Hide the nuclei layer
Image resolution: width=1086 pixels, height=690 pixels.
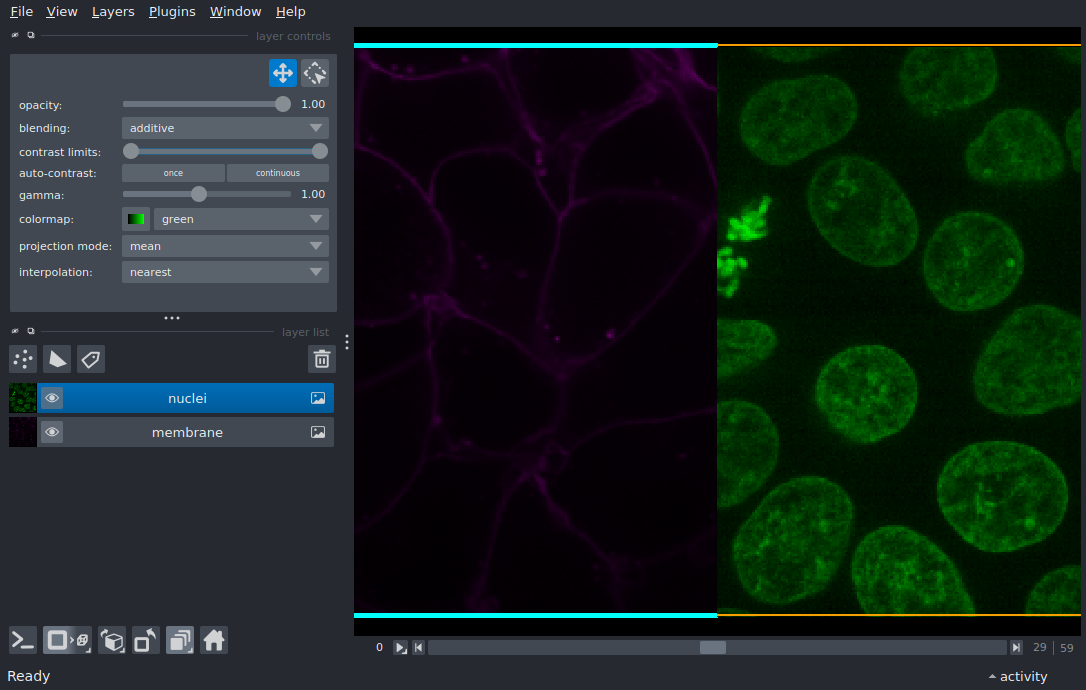pos(52,398)
